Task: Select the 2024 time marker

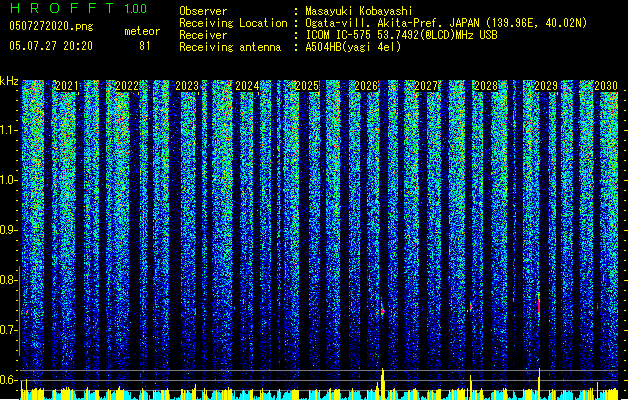Action: click(247, 86)
